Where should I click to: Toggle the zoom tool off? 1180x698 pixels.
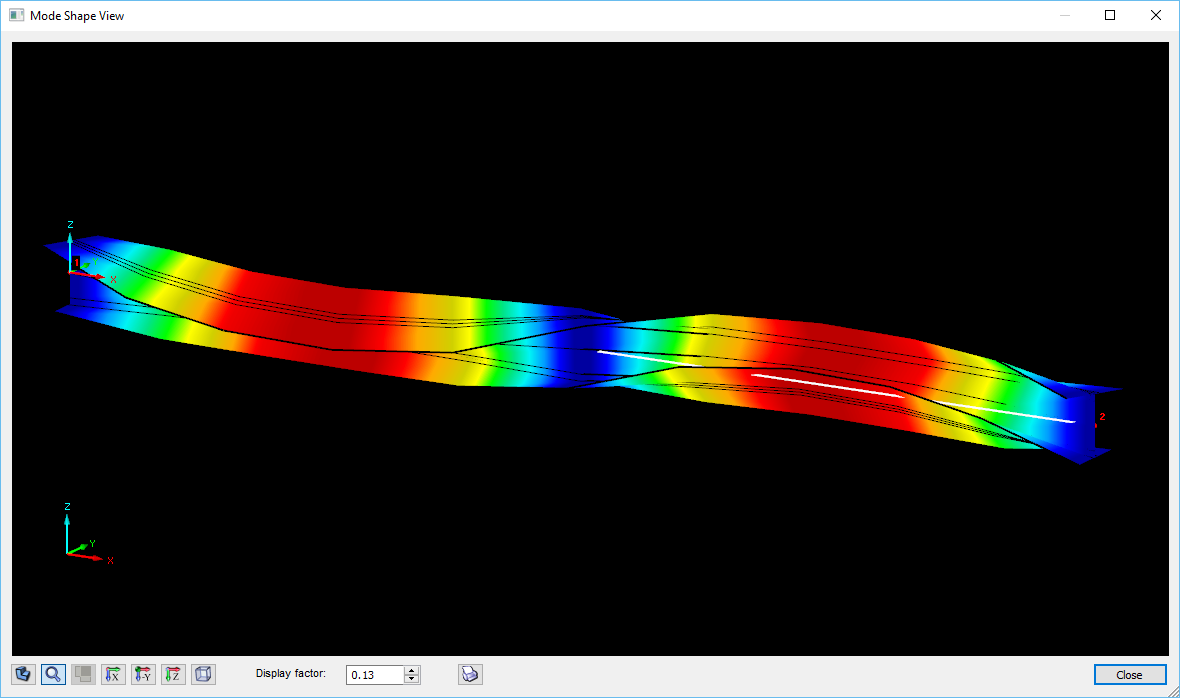pyautogui.click(x=53, y=673)
